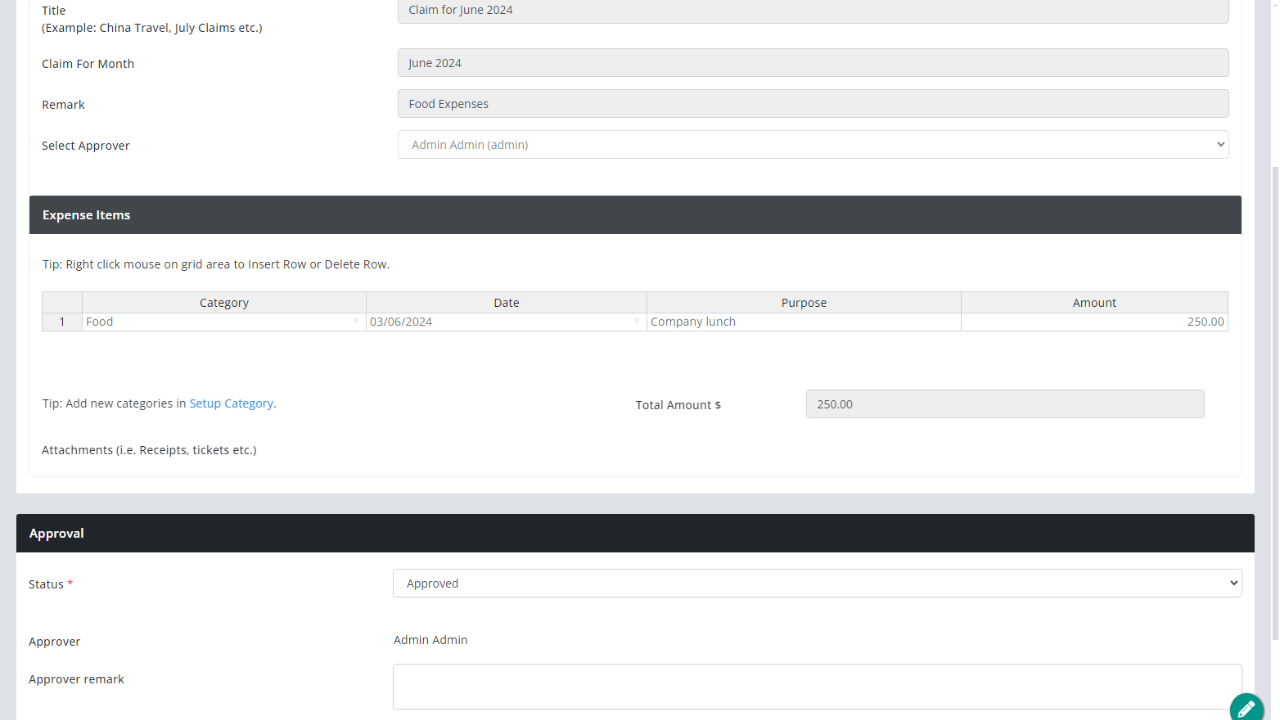Click the Title field showing Claim for June 2024
This screenshot has height=720, width=1280.
[813, 11]
